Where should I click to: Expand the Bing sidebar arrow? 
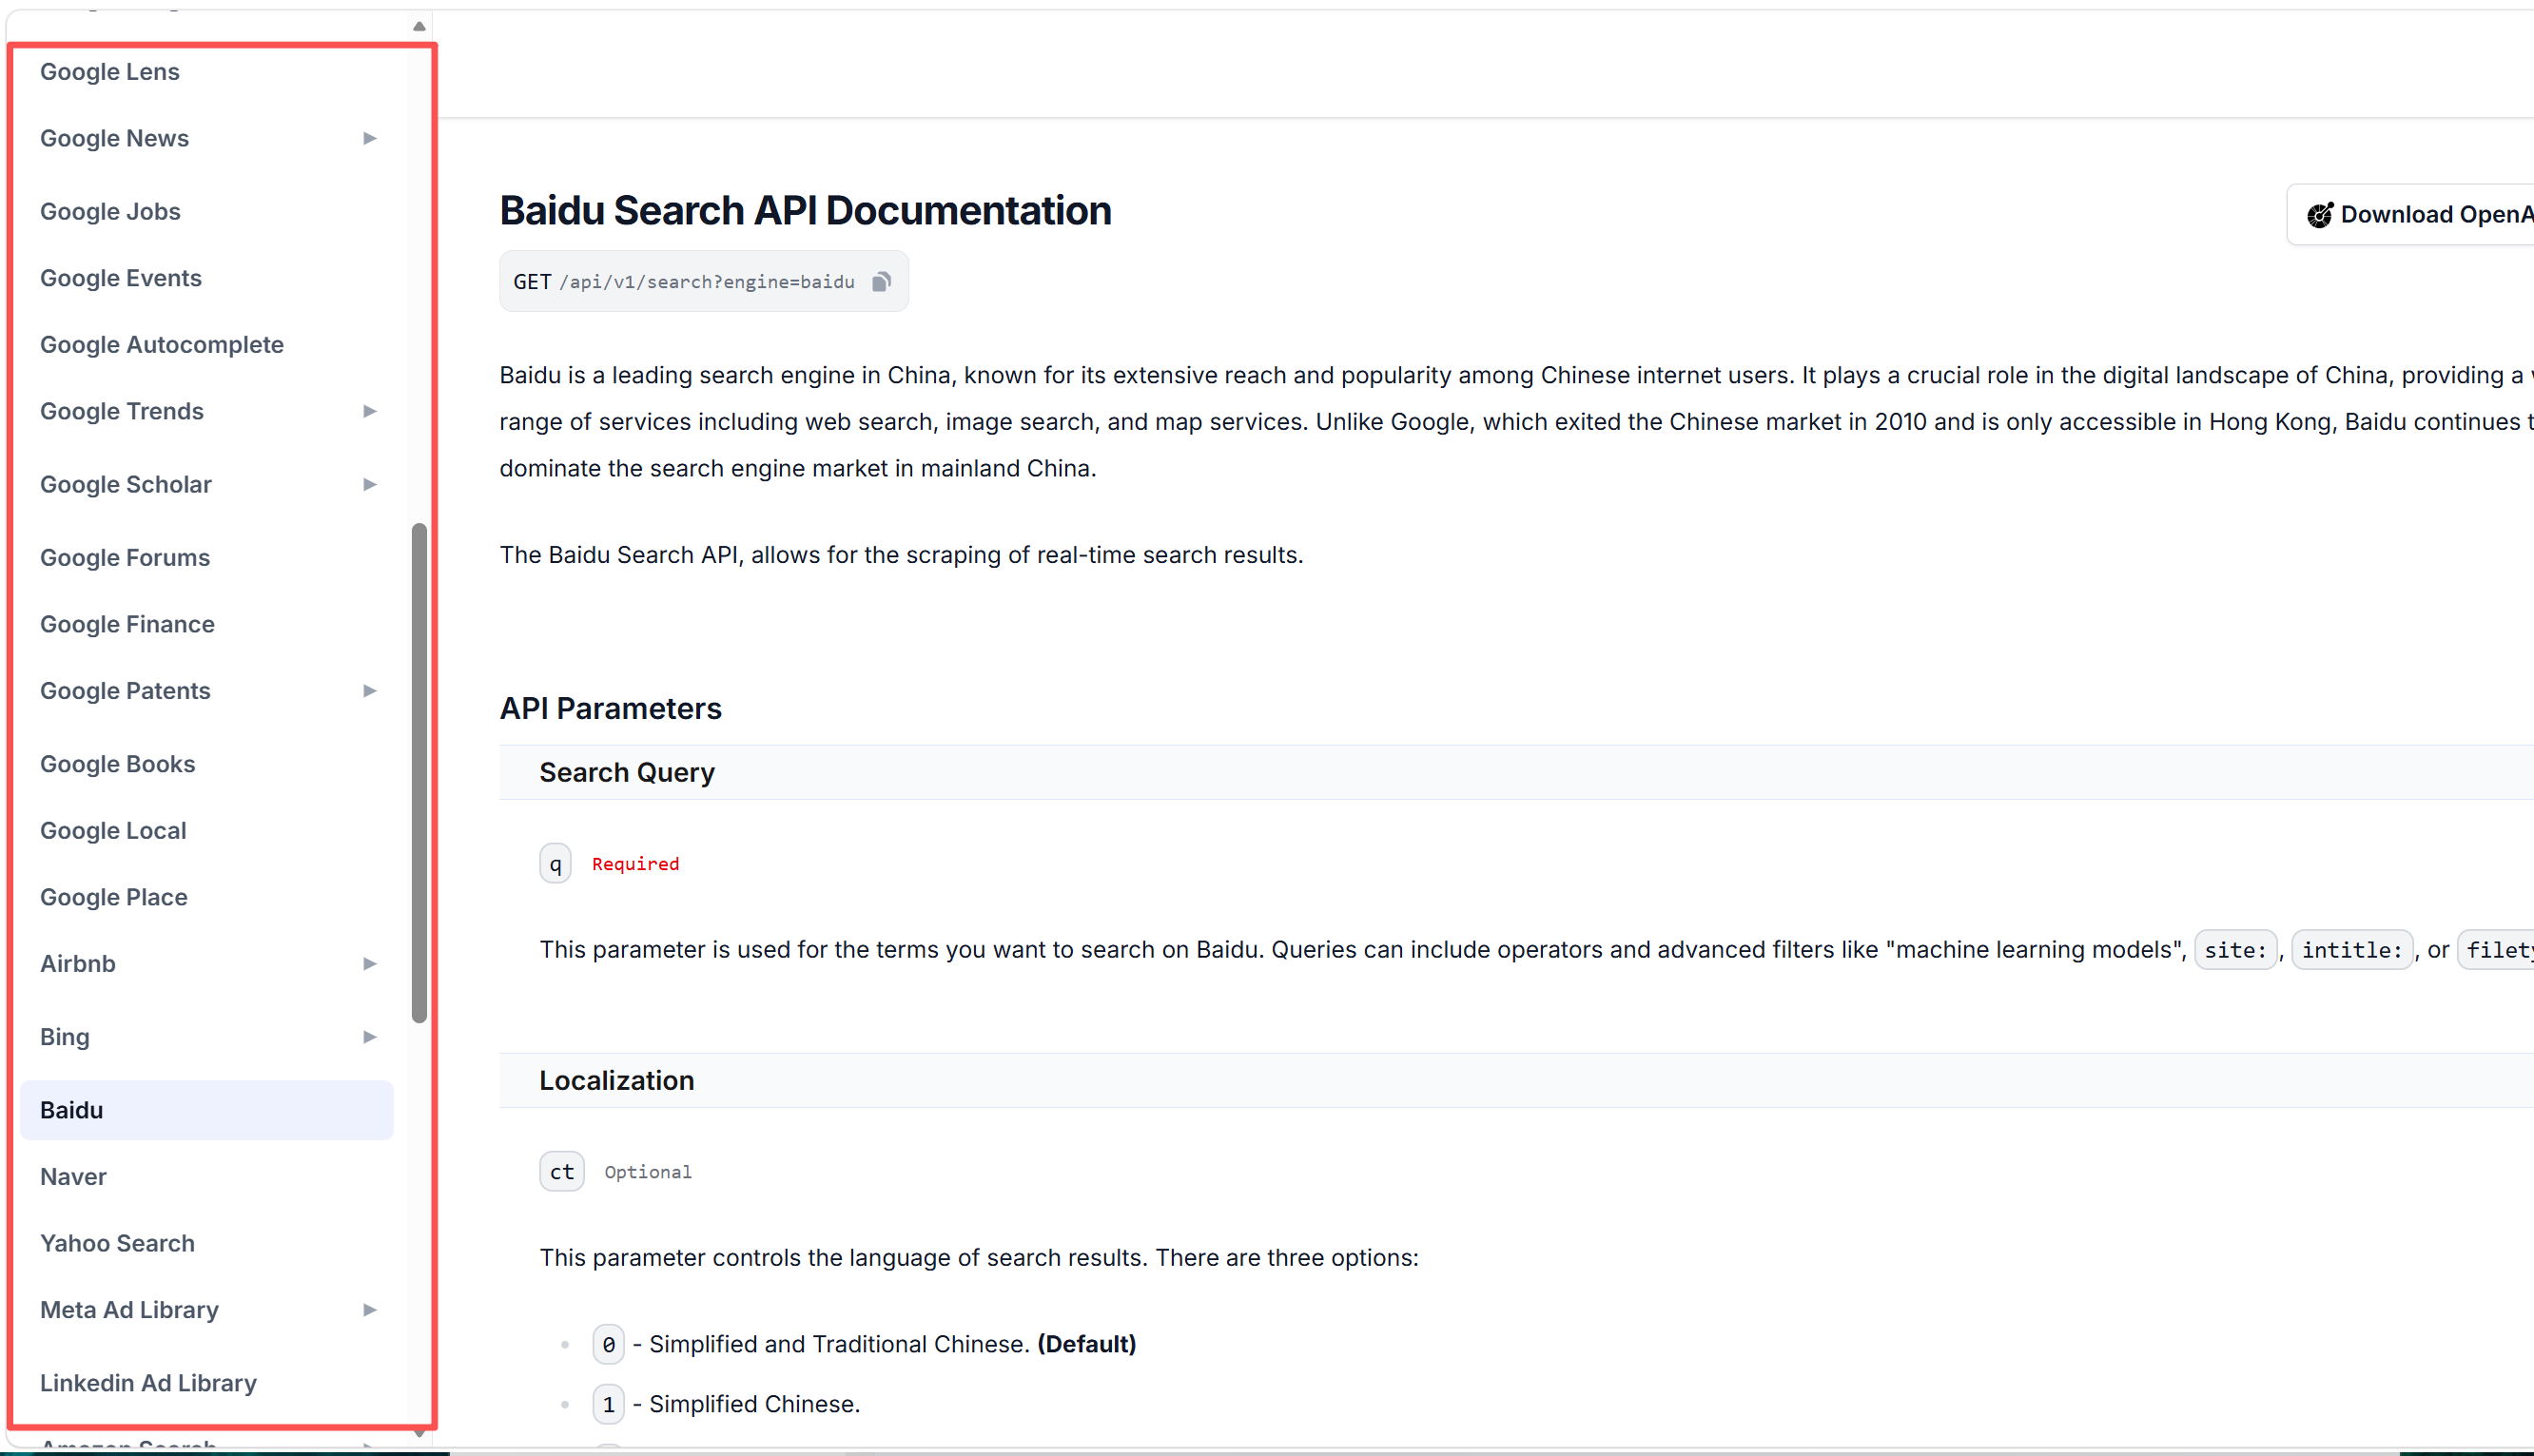(369, 1037)
